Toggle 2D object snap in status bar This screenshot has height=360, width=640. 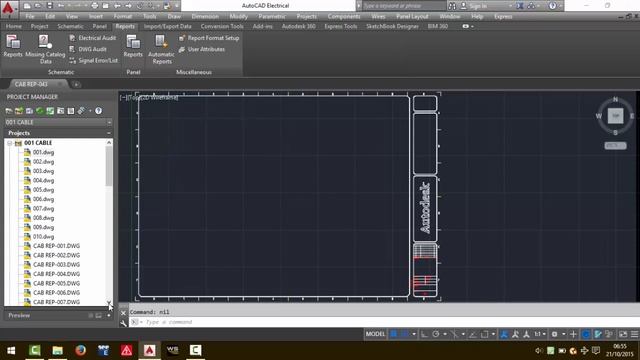(x=484, y=334)
